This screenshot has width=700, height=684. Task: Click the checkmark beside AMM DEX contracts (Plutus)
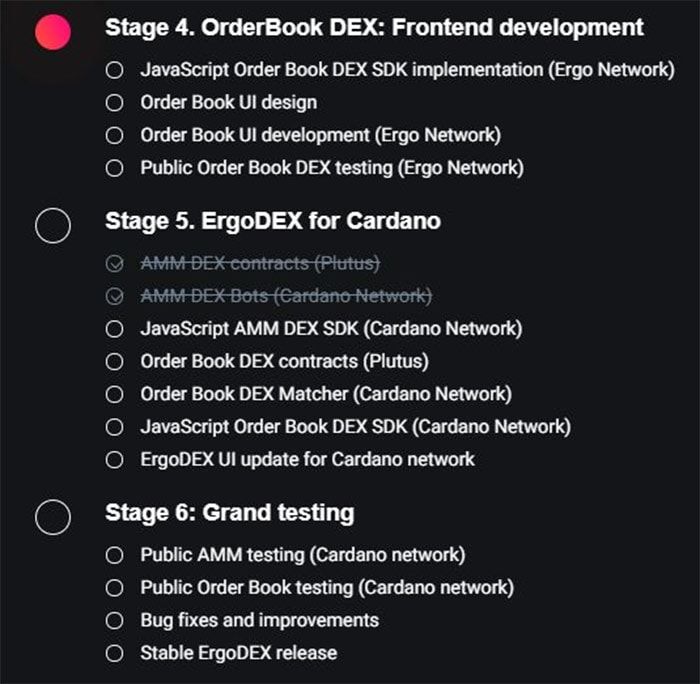coord(114,263)
